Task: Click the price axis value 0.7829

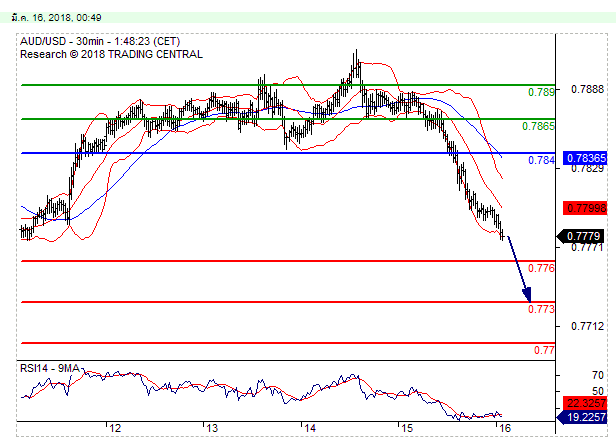Action: click(x=587, y=169)
